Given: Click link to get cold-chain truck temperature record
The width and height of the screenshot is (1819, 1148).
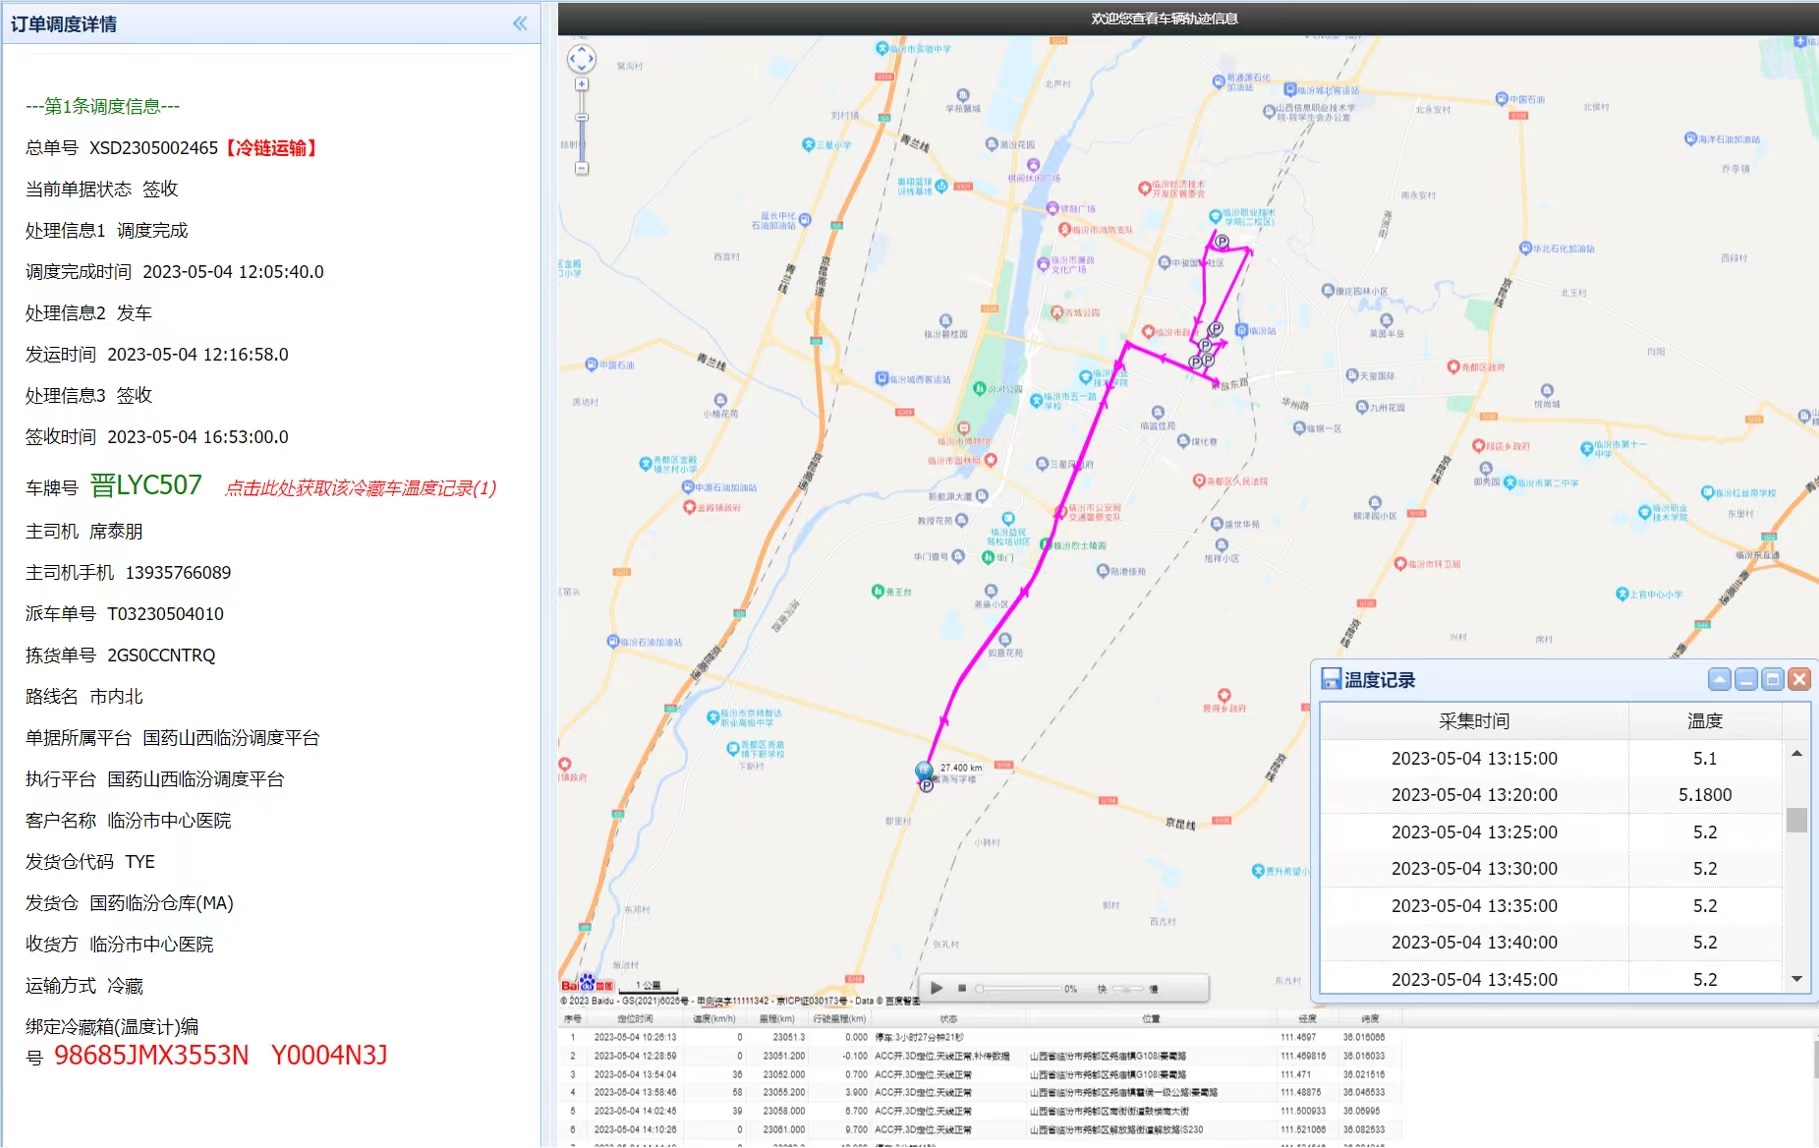Looking at the screenshot, I should [x=360, y=488].
